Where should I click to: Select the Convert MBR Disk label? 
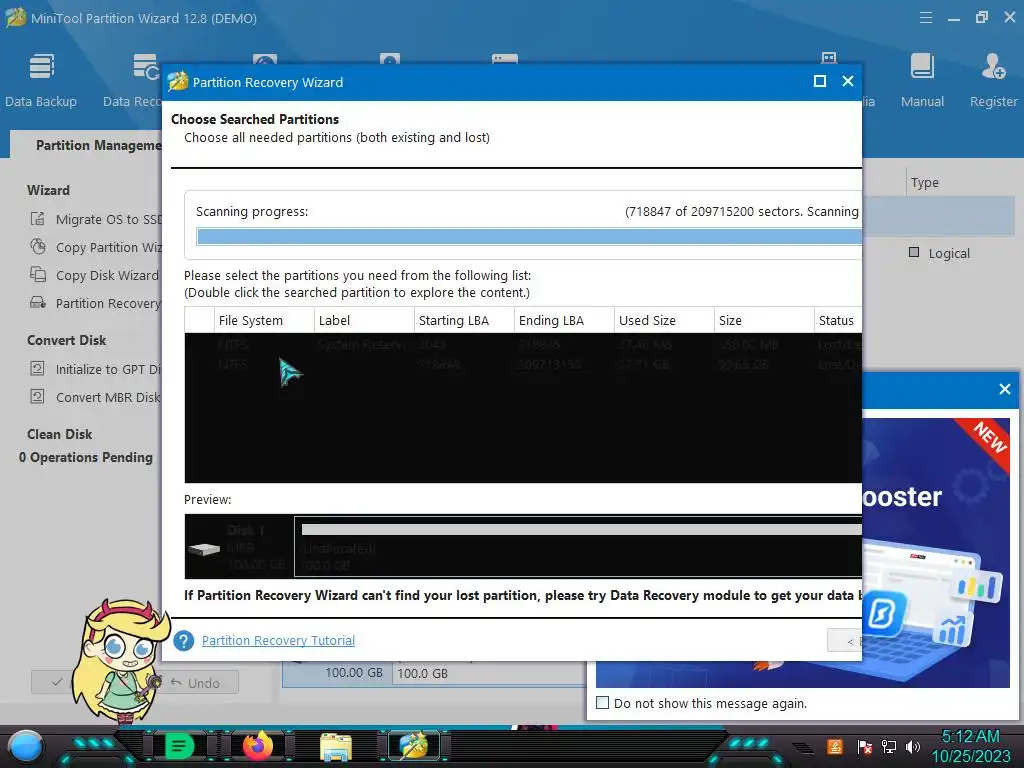coord(108,398)
